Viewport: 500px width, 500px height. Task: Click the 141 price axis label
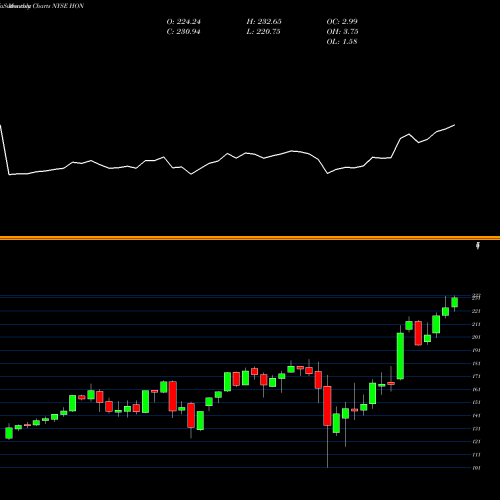pyautogui.click(x=476, y=416)
